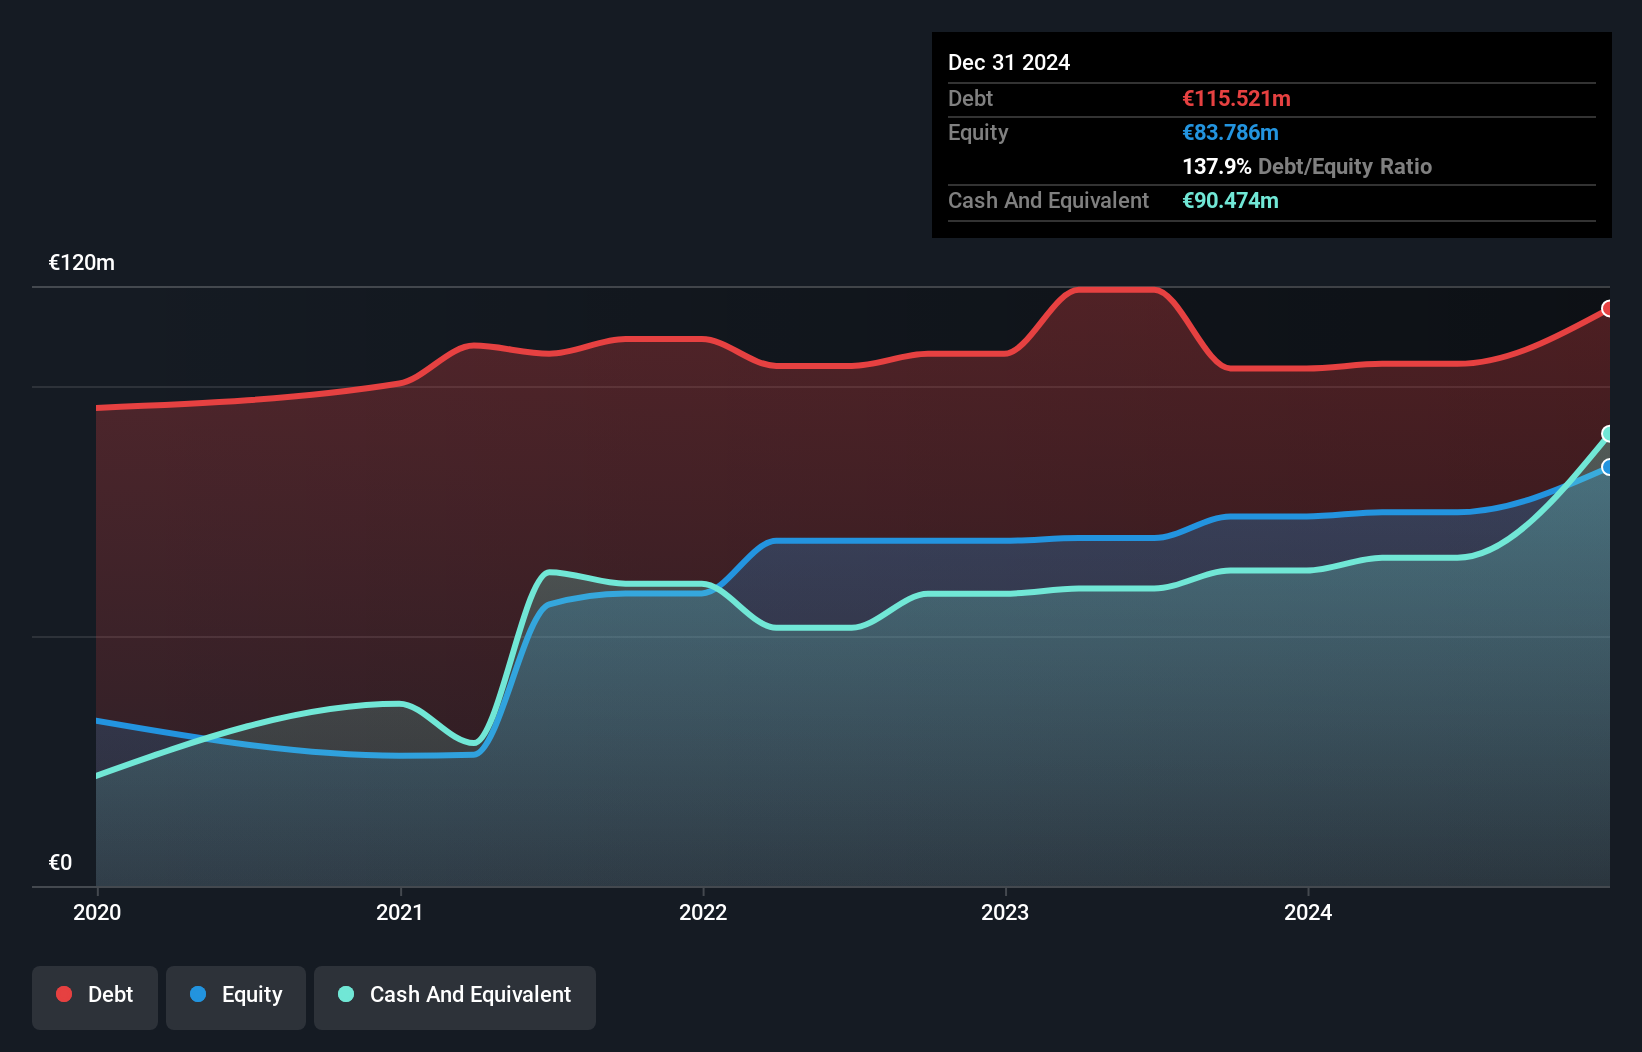The height and width of the screenshot is (1052, 1642).
Task: Toggle the Cash And Equivalent legend button
Action: (x=455, y=997)
